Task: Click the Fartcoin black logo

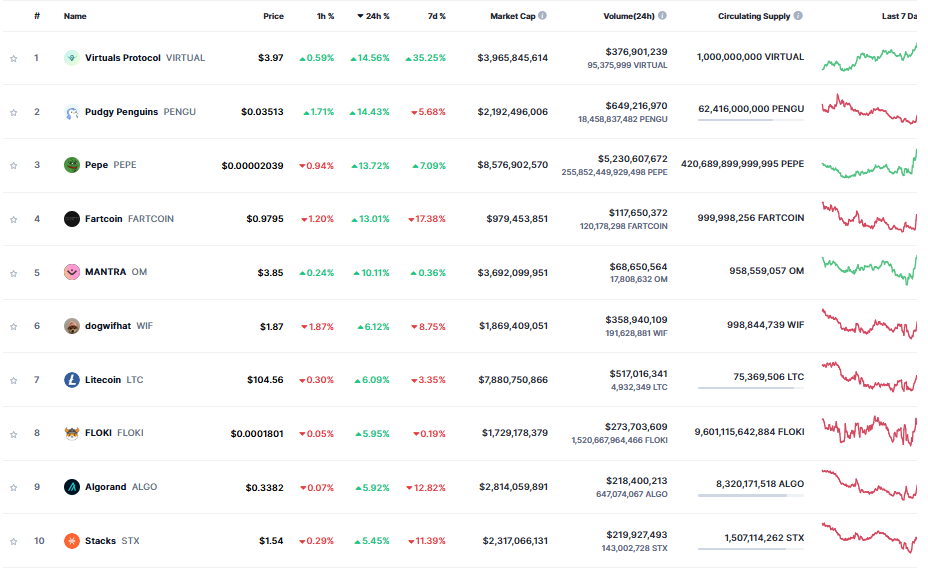Action: 72,219
